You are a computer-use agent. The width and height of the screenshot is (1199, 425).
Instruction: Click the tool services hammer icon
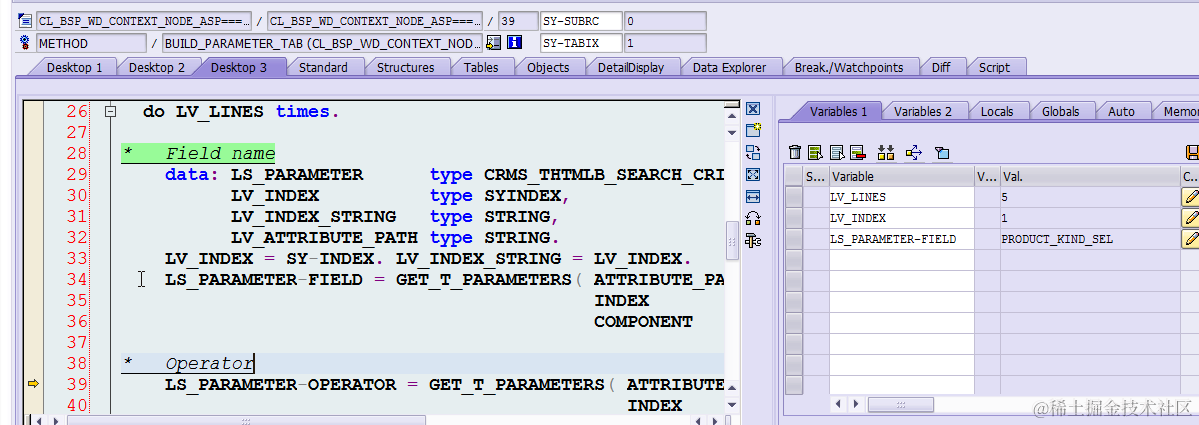click(x=752, y=242)
